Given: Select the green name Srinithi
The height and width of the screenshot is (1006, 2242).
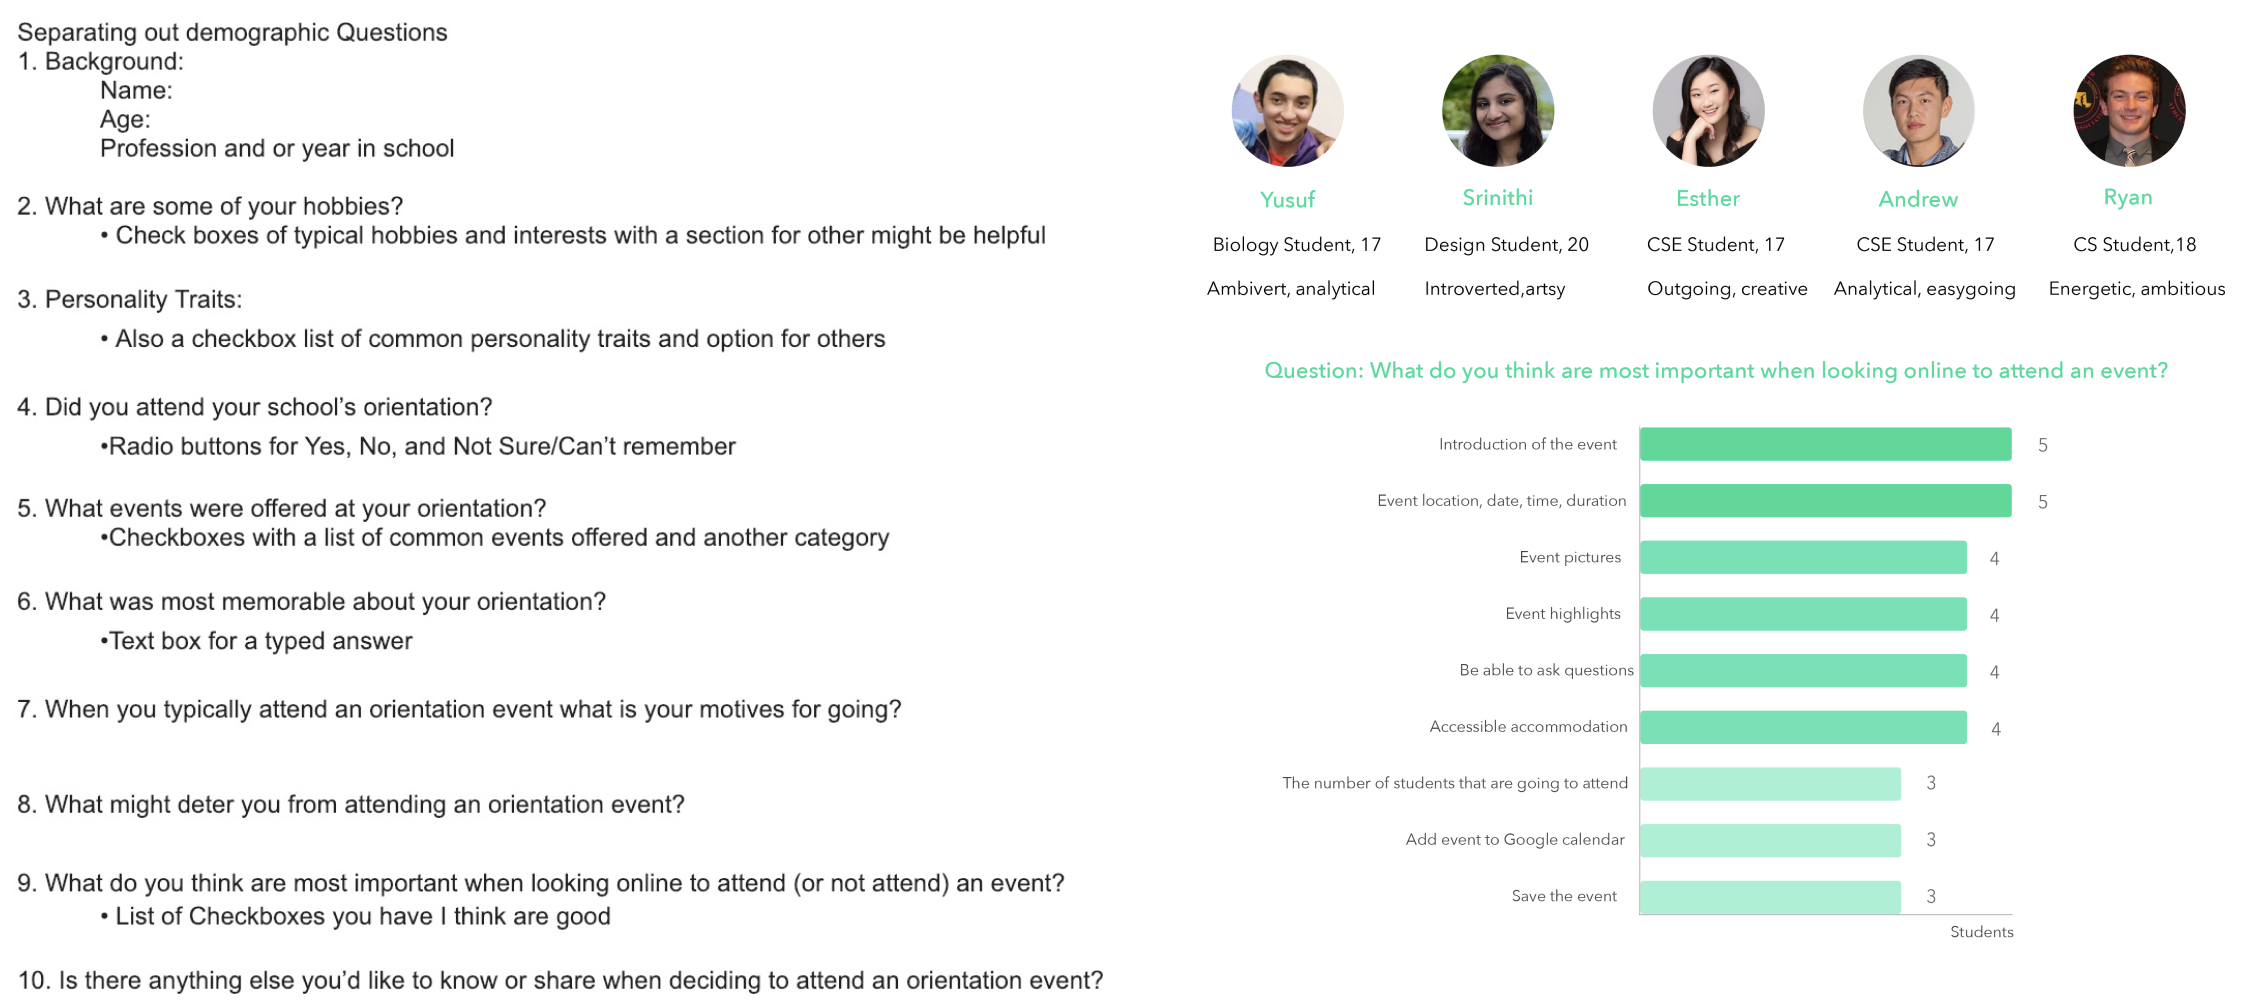Looking at the screenshot, I should (x=1497, y=198).
